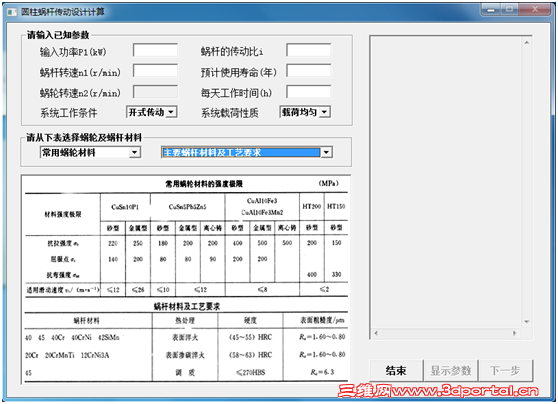Click the 结束 button

(396, 371)
